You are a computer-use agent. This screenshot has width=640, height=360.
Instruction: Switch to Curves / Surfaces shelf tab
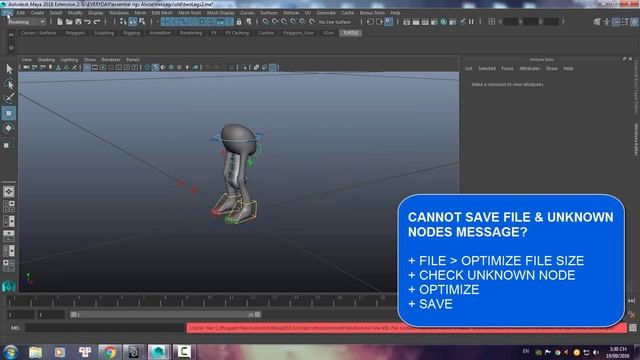tap(39, 33)
